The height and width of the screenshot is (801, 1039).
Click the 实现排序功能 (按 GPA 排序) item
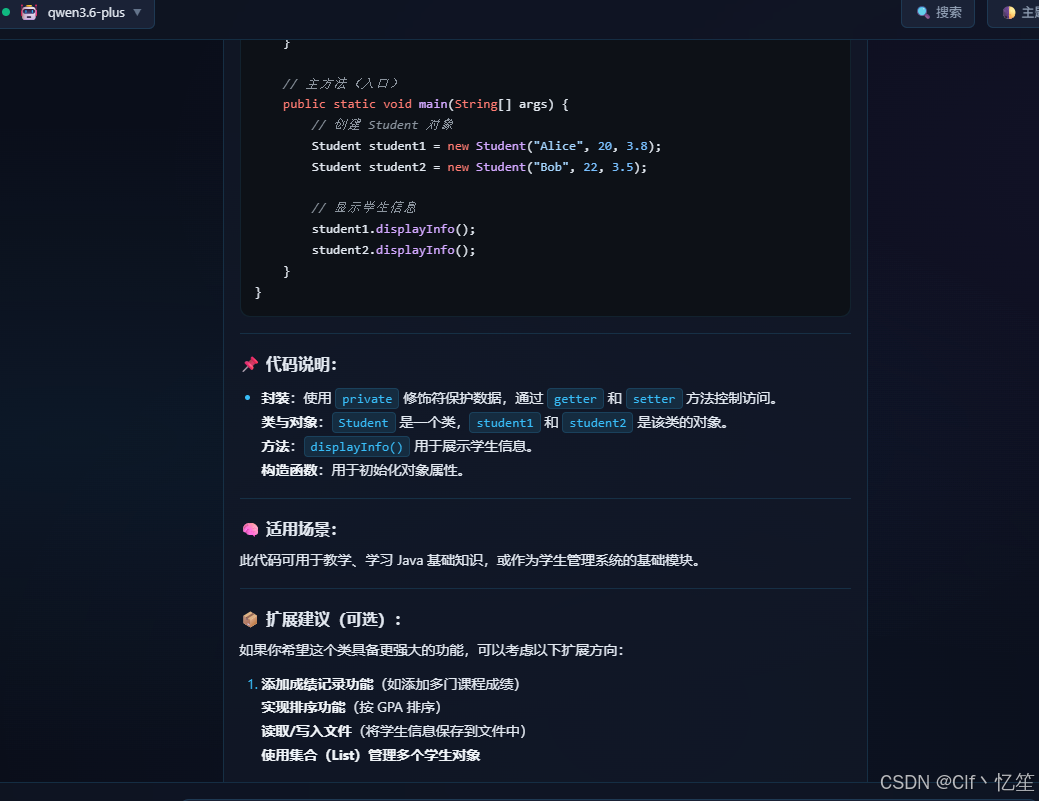[x=351, y=708]
